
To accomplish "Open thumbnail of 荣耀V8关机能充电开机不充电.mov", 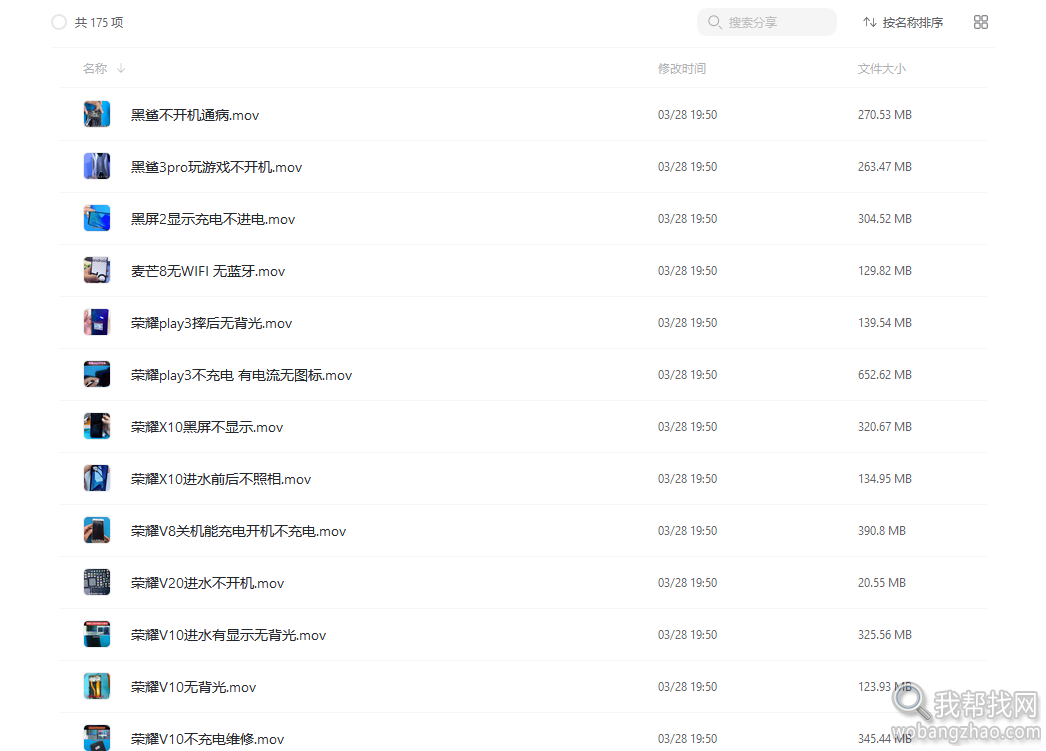I will pos(97,530).
